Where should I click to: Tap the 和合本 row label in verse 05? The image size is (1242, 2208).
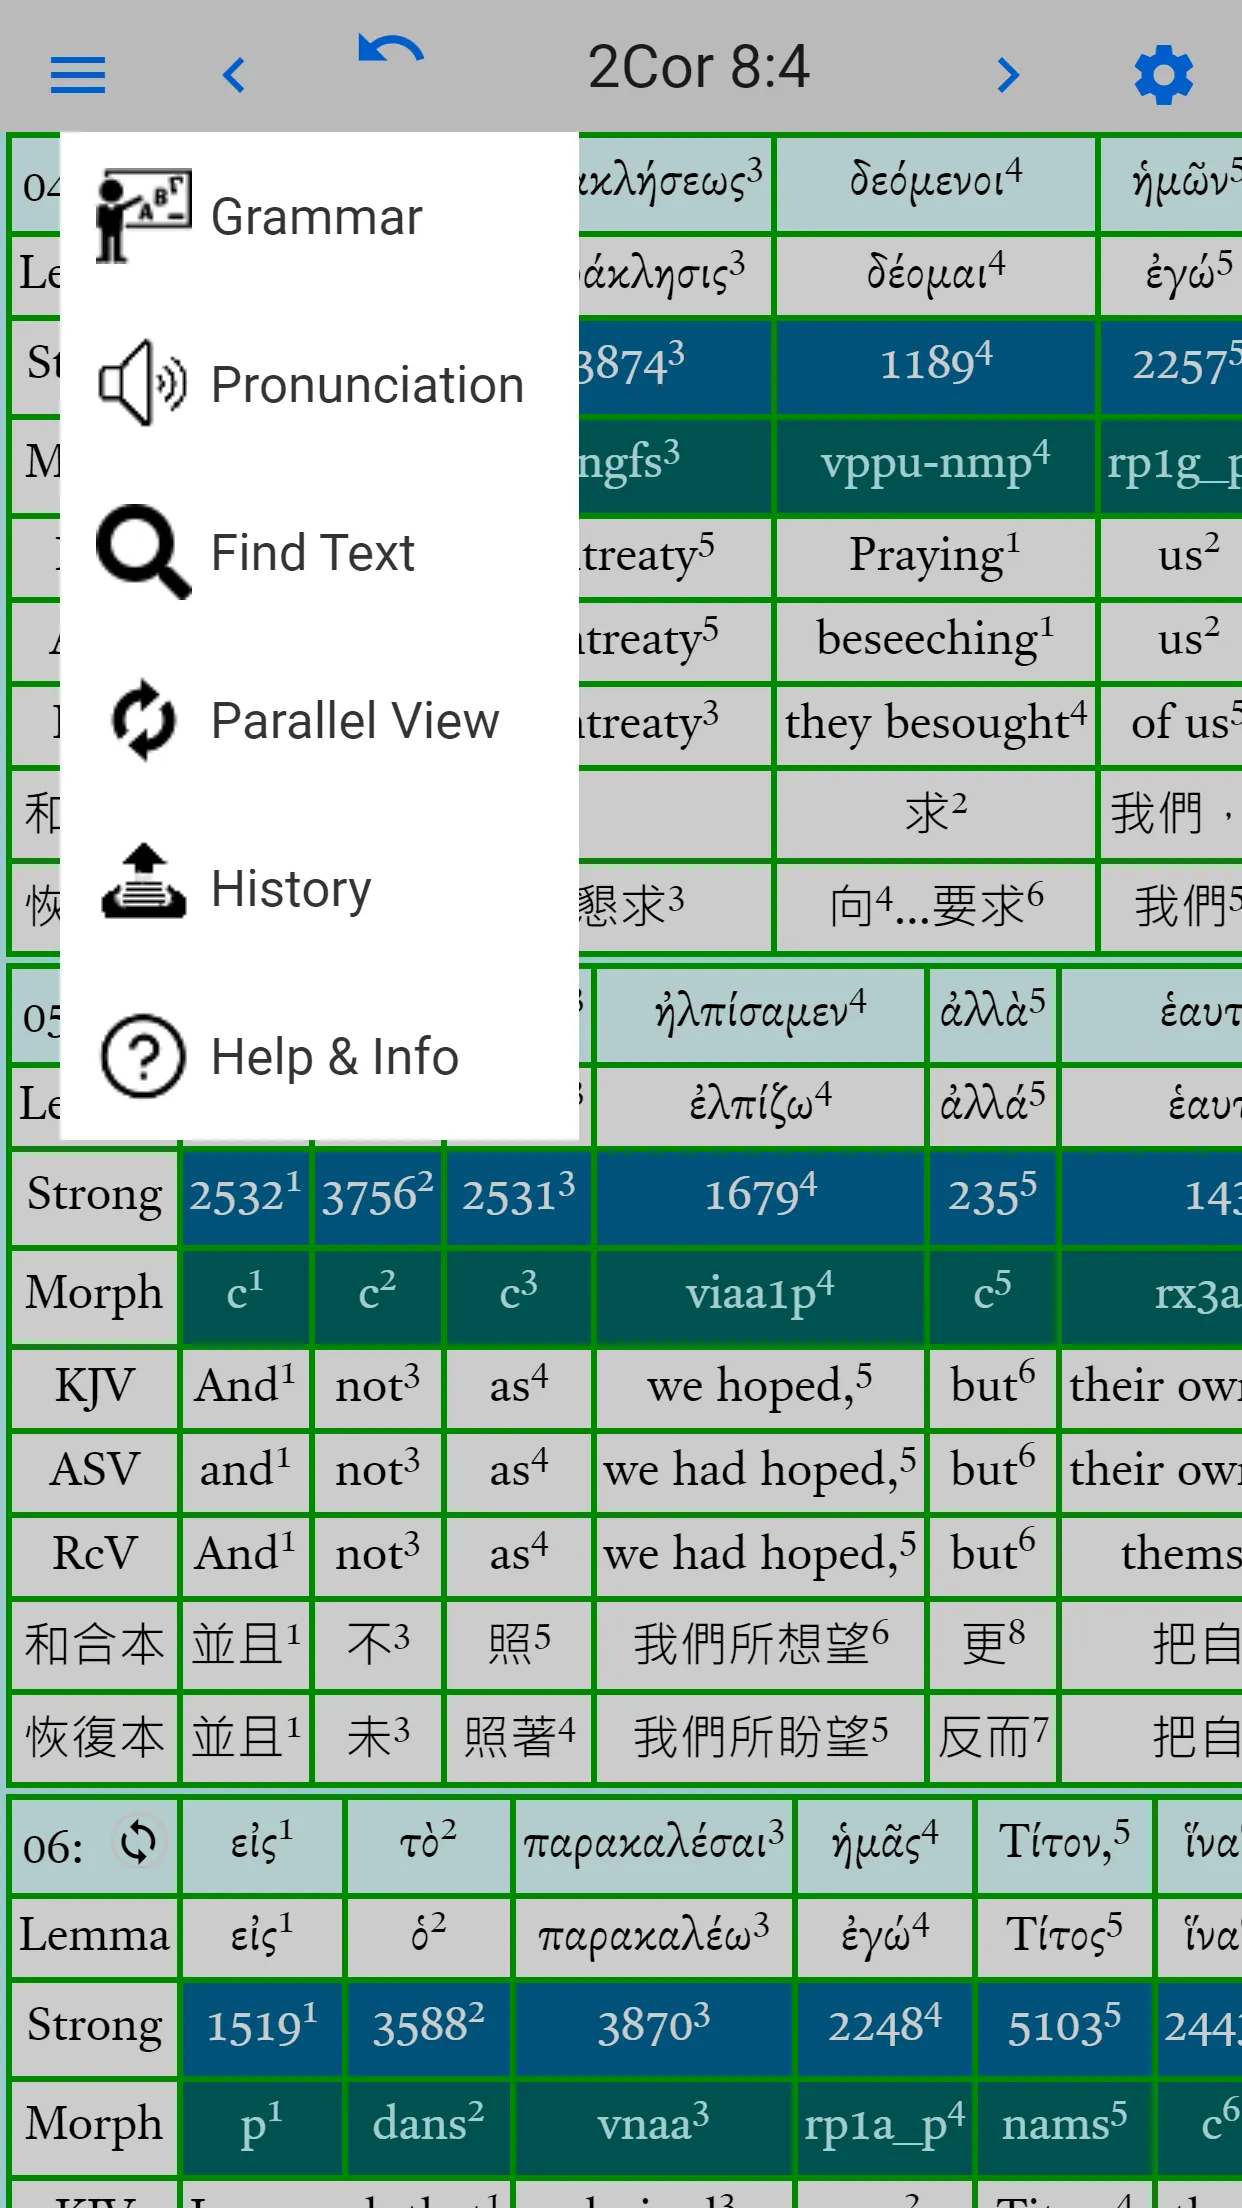[x=95, y=1644]
